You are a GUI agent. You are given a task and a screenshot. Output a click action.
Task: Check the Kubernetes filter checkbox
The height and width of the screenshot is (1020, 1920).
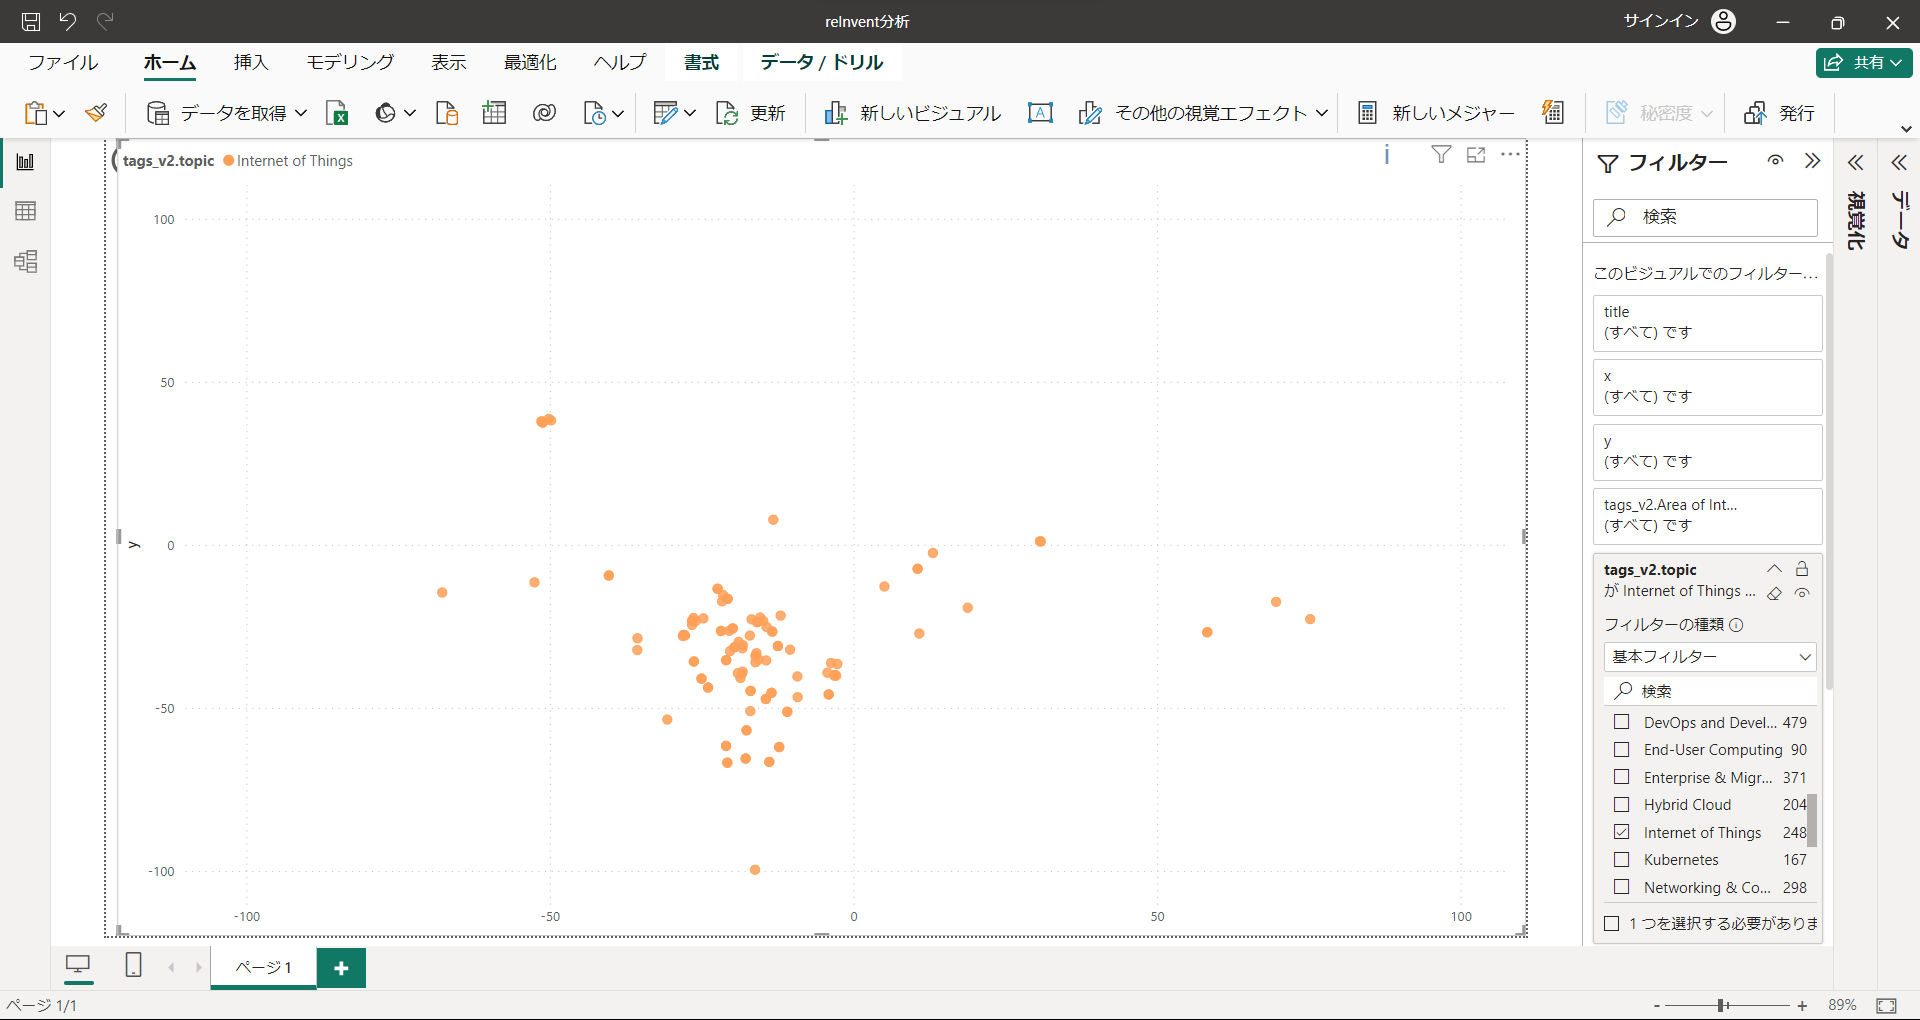click(1622, 859)
